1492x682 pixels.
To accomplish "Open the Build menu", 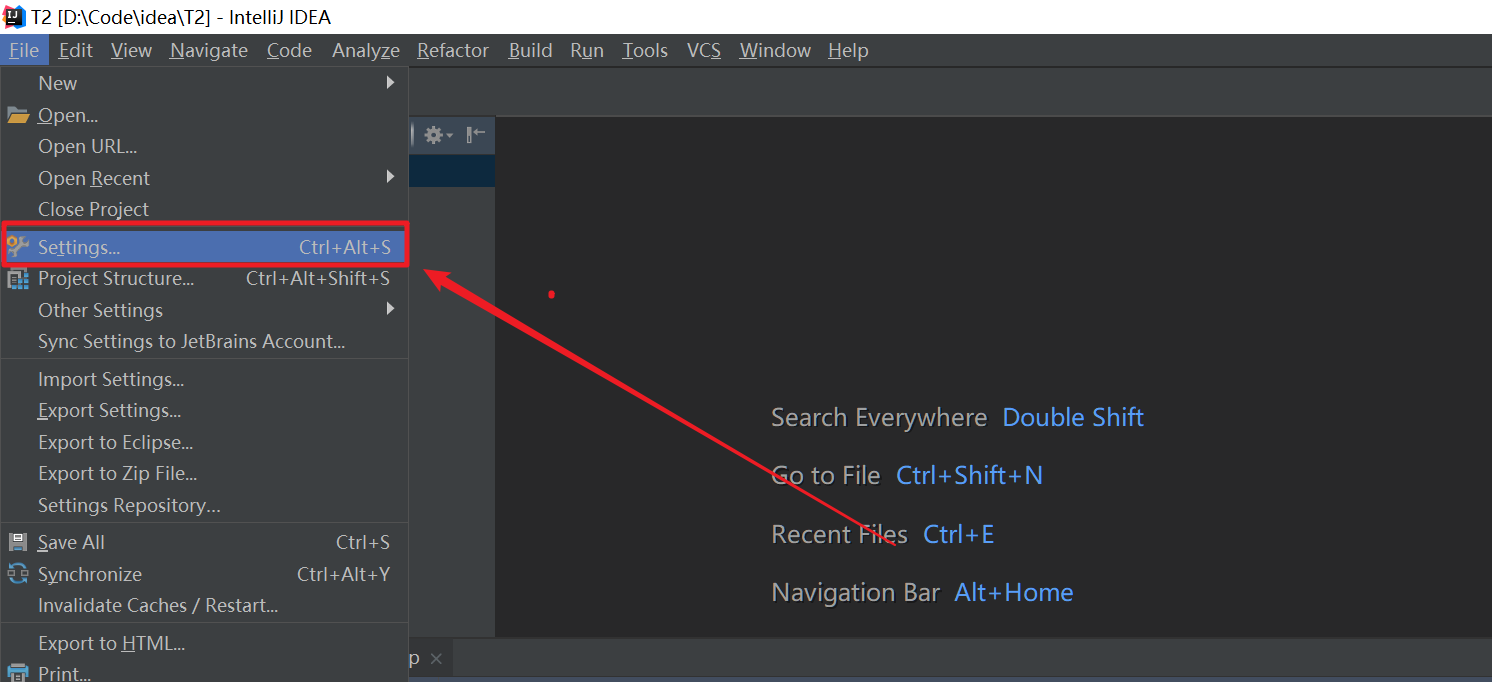I will pos(530,50).
